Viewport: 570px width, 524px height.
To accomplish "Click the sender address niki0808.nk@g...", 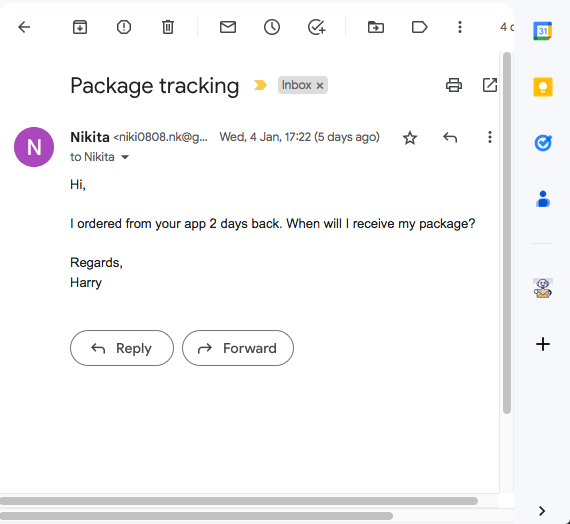I will 161,137.
